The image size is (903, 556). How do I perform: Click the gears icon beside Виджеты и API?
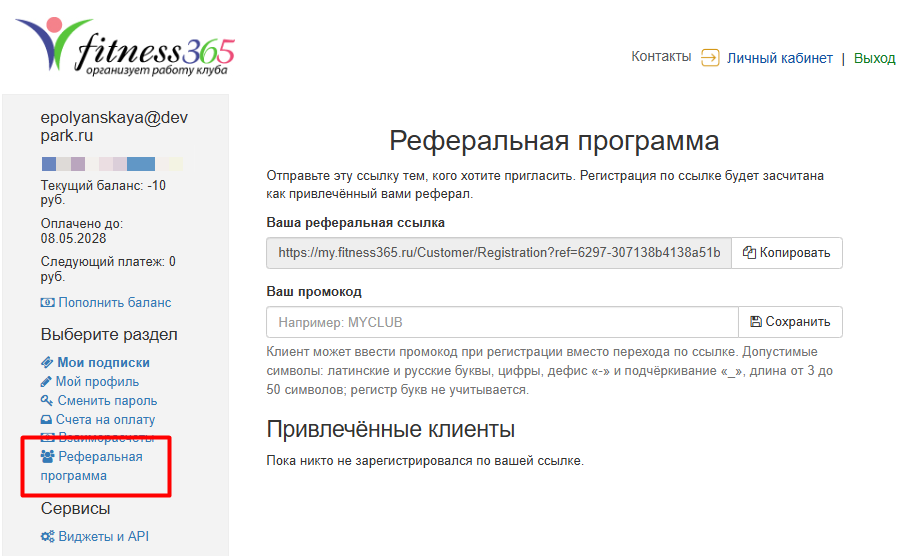tap(48, 536)
